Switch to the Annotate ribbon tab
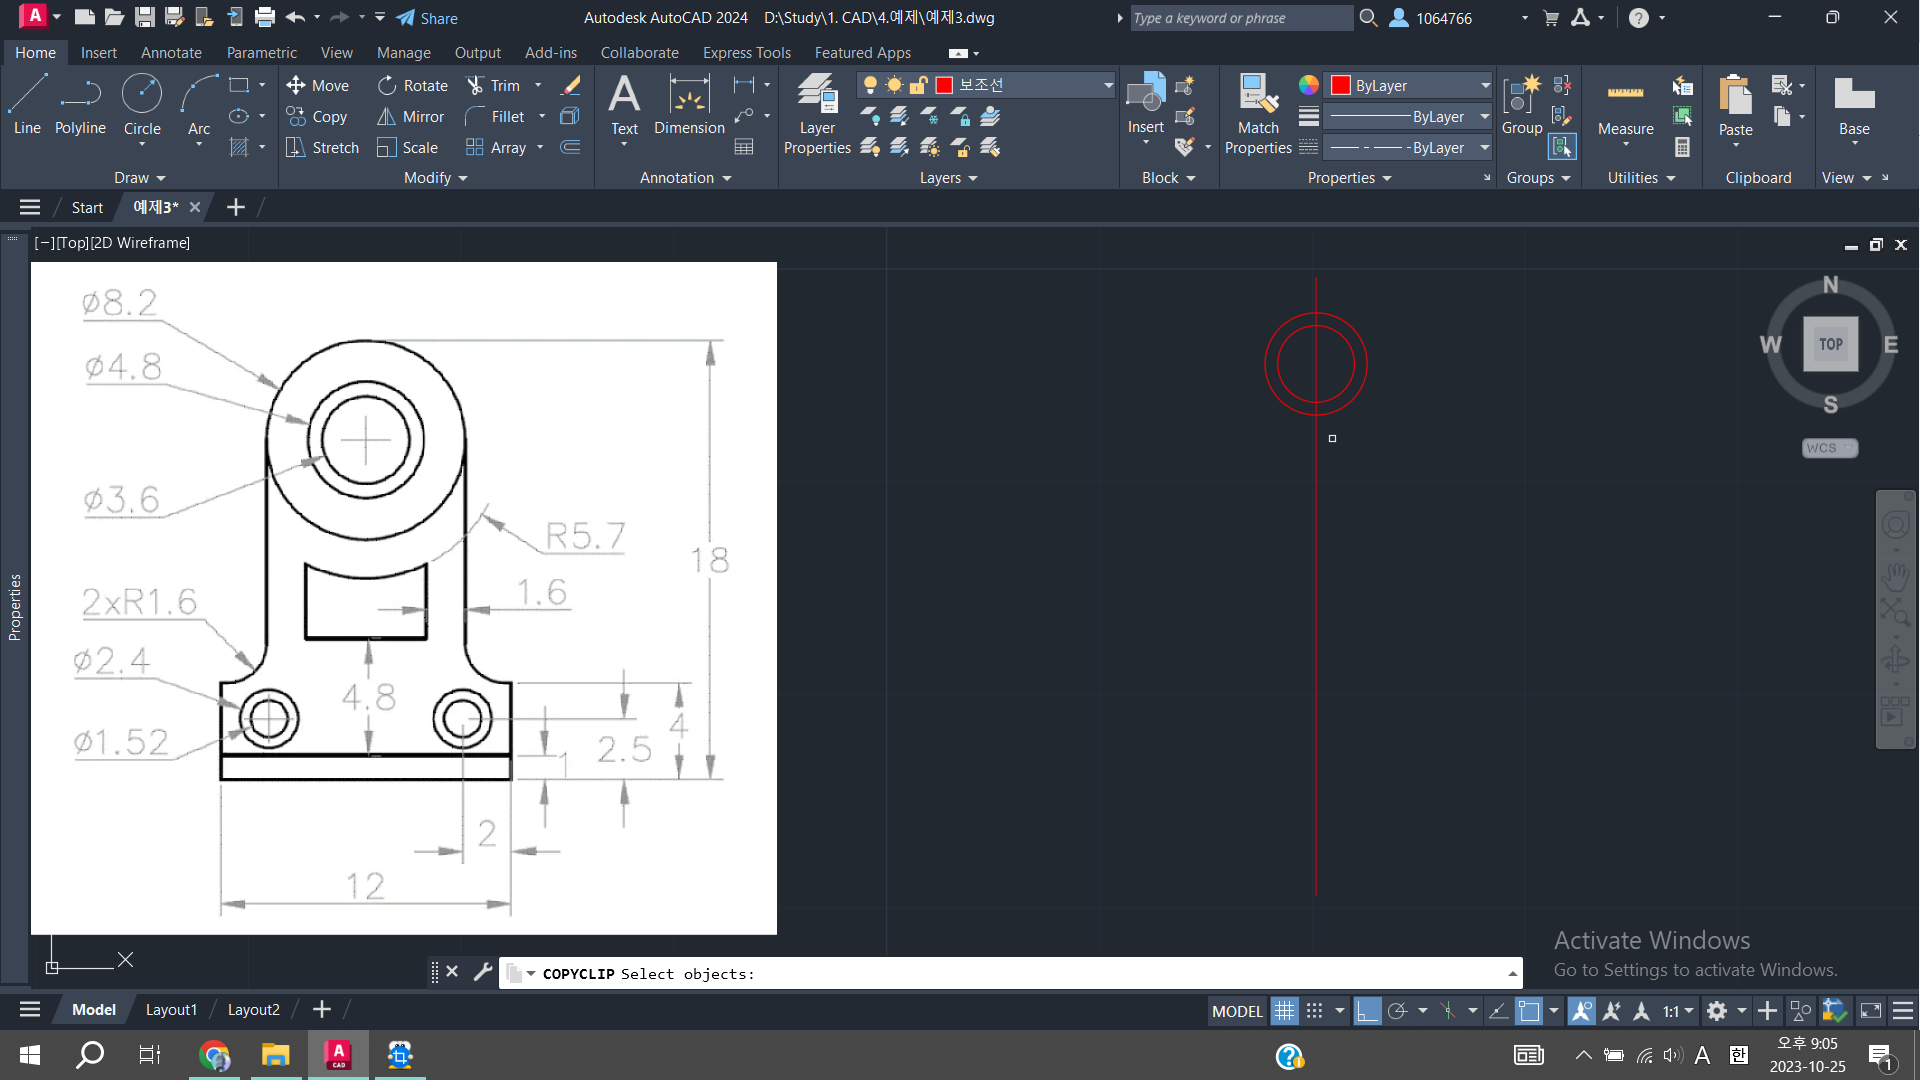1920x1080 pixels. click(171, 53)
